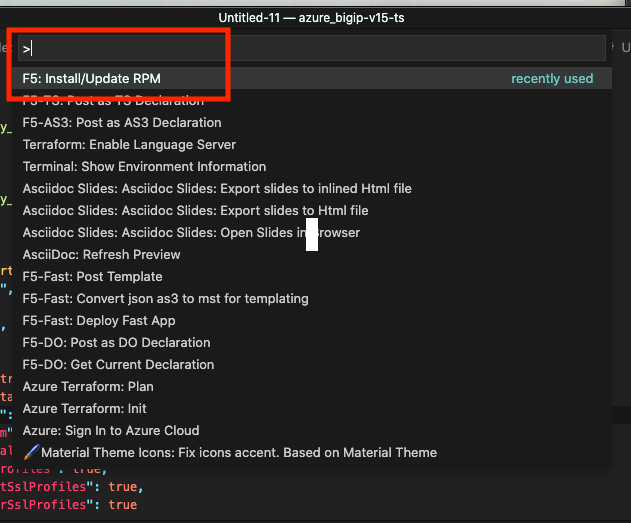Viewport: 631px width, 523px height.
Task: Choose F5-AS3: Post as AS3 Declaration
Action: coord(122,122)
